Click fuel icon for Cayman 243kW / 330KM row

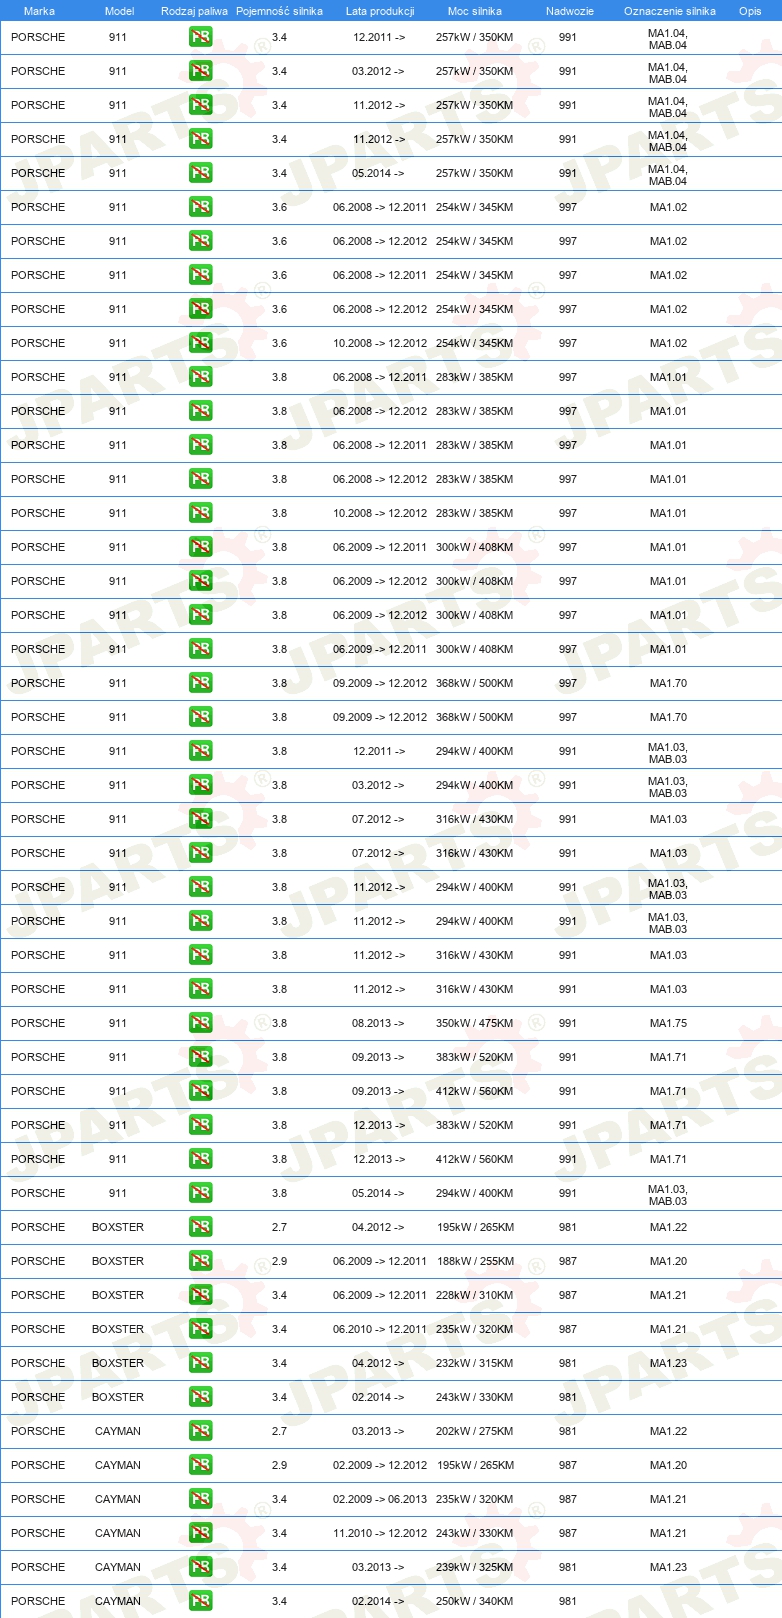point(200,1533)
